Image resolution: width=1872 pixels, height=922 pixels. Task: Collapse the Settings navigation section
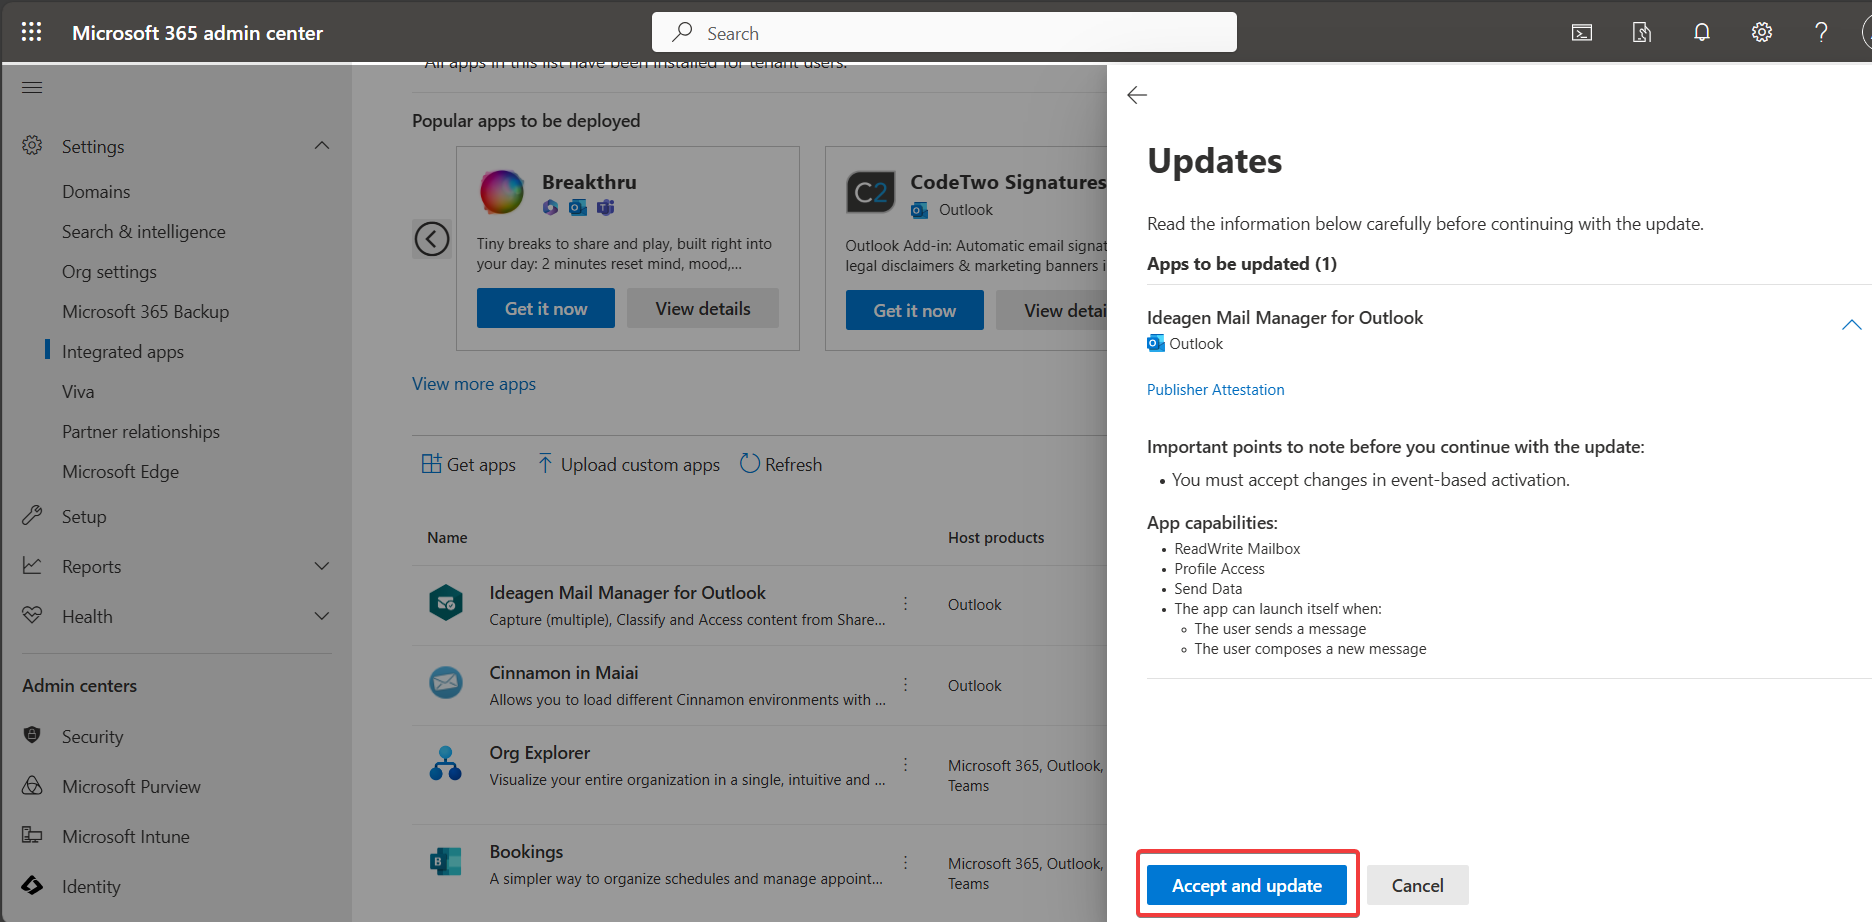321,146
